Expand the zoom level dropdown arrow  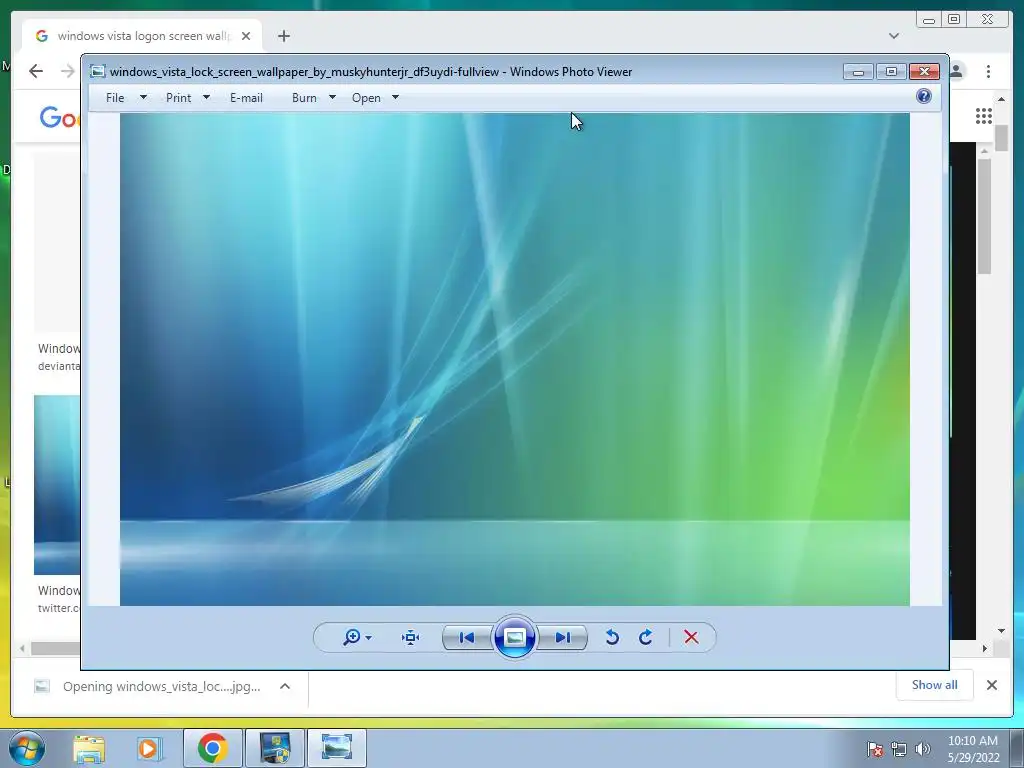coord(369,638)
